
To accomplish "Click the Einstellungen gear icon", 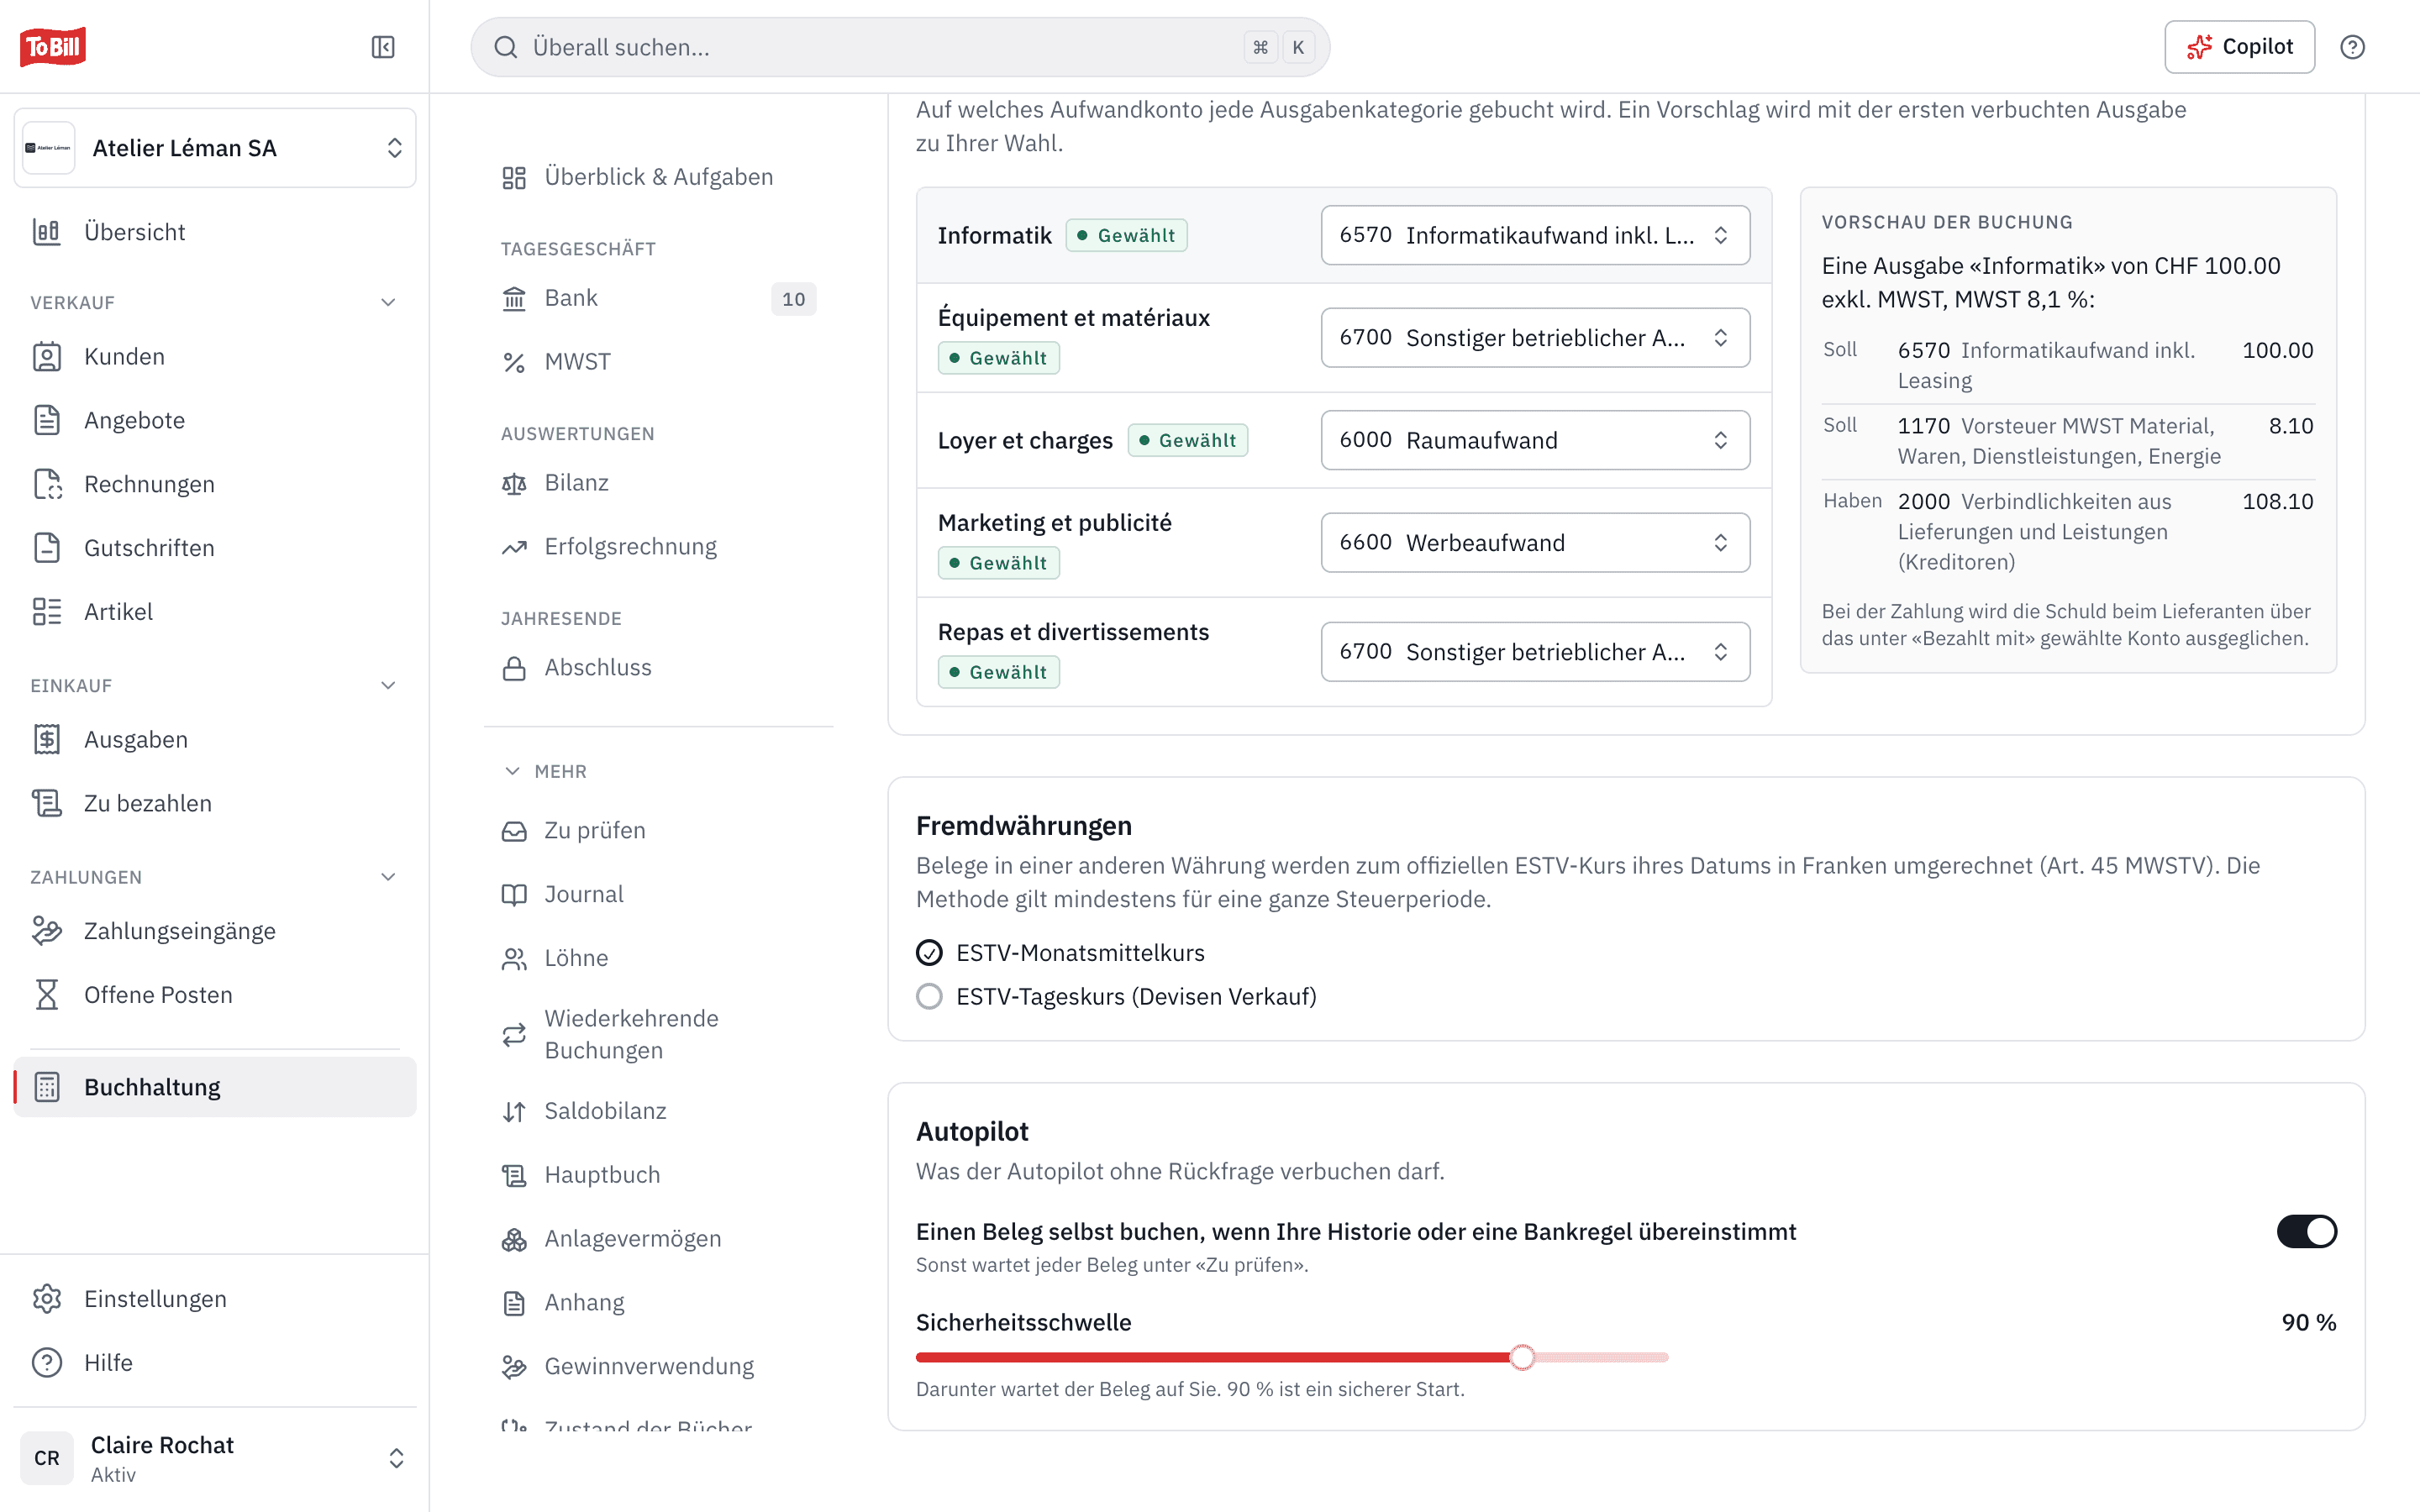I will pos(47,1299).
